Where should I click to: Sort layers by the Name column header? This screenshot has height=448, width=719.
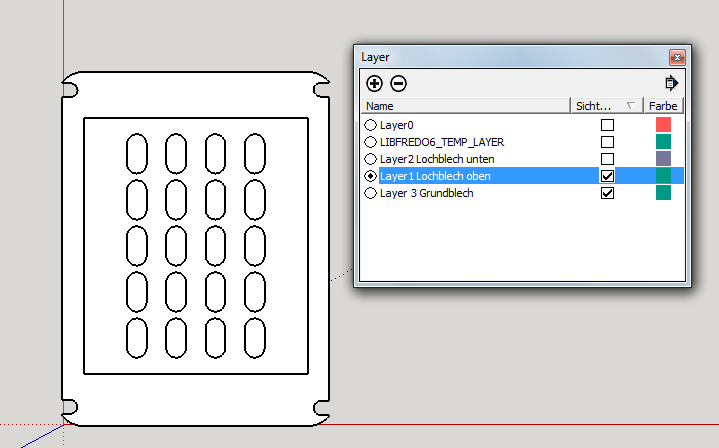(x=465, y=106)
